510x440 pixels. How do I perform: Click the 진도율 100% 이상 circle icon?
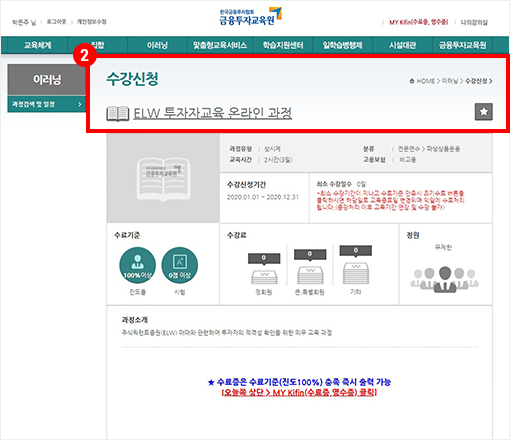(x=138, y=265)
